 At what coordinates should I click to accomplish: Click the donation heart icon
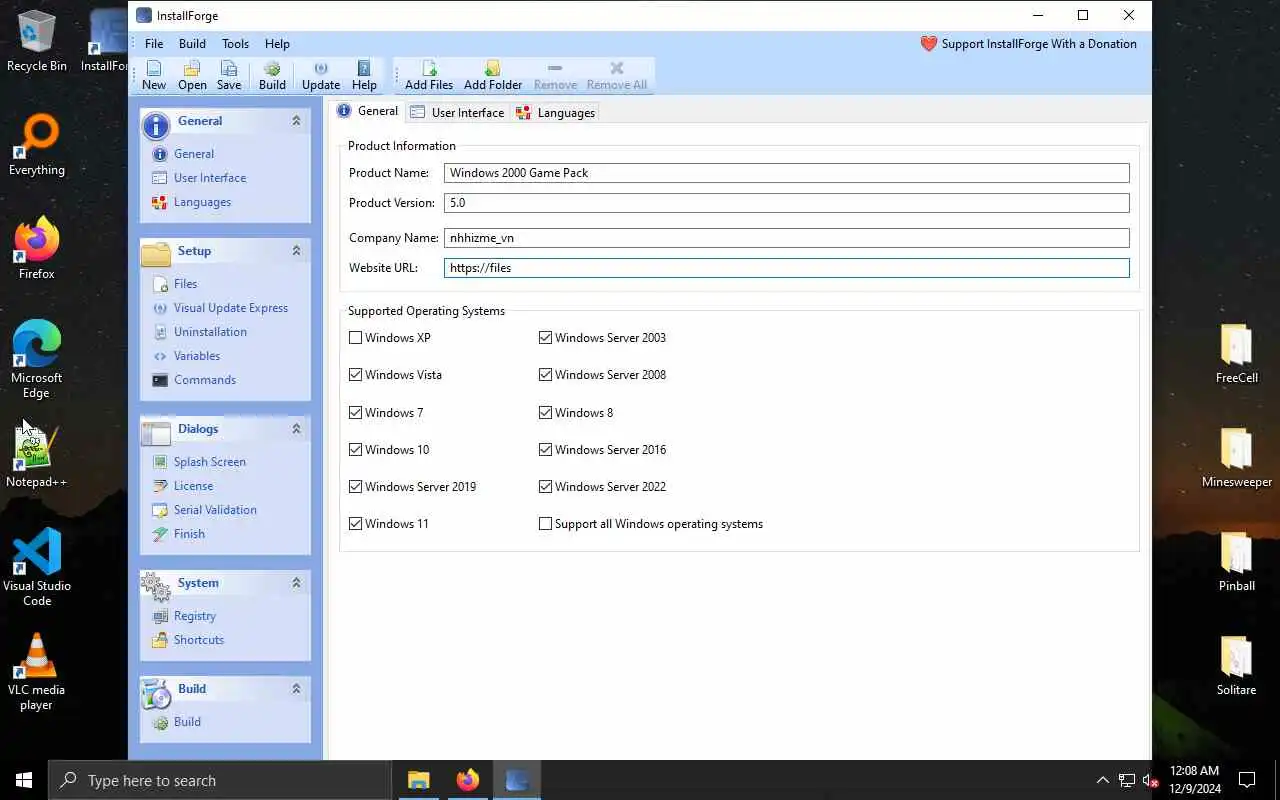click(x=929, y=44)
